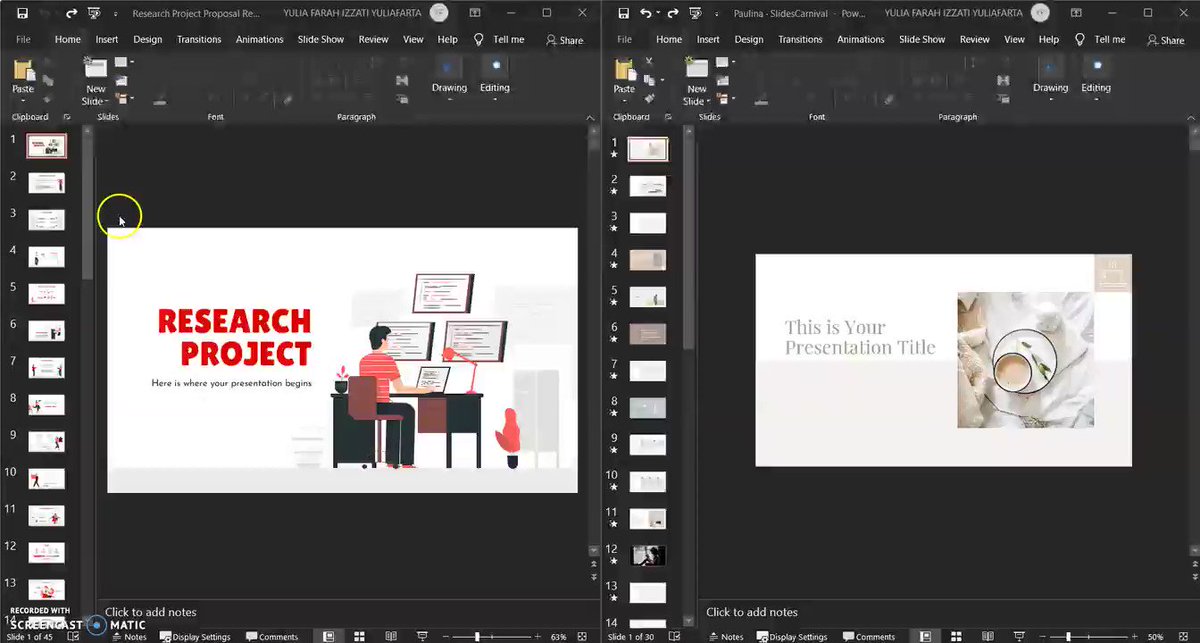1200x643 pixels.
Task: Expand Undo history dropdown in right window
Action: pyautogui.click(x=658, y=14)
